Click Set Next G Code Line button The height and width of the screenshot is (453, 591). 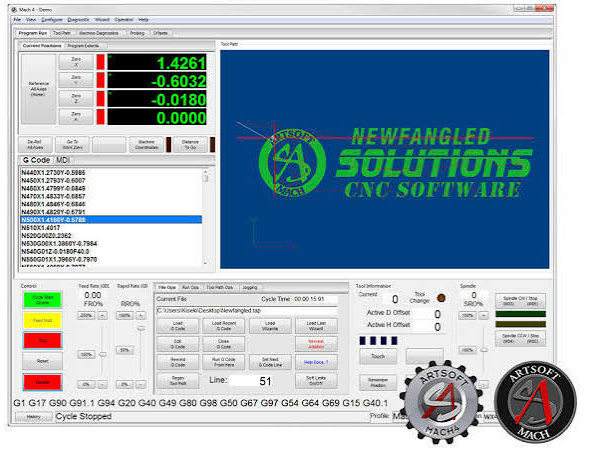coord(270,362)
